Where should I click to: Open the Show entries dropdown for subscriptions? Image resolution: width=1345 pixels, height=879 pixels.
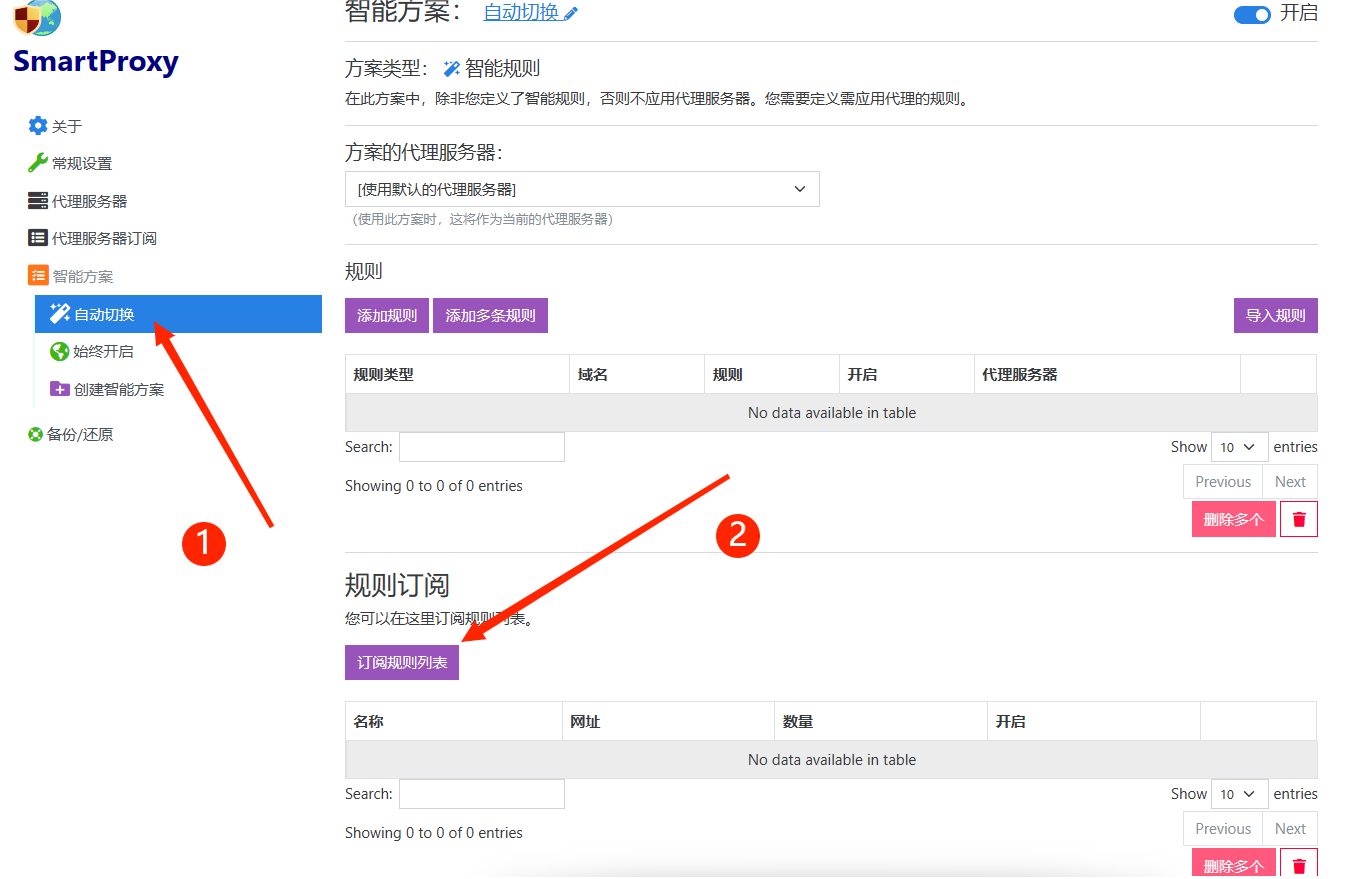1239,793
